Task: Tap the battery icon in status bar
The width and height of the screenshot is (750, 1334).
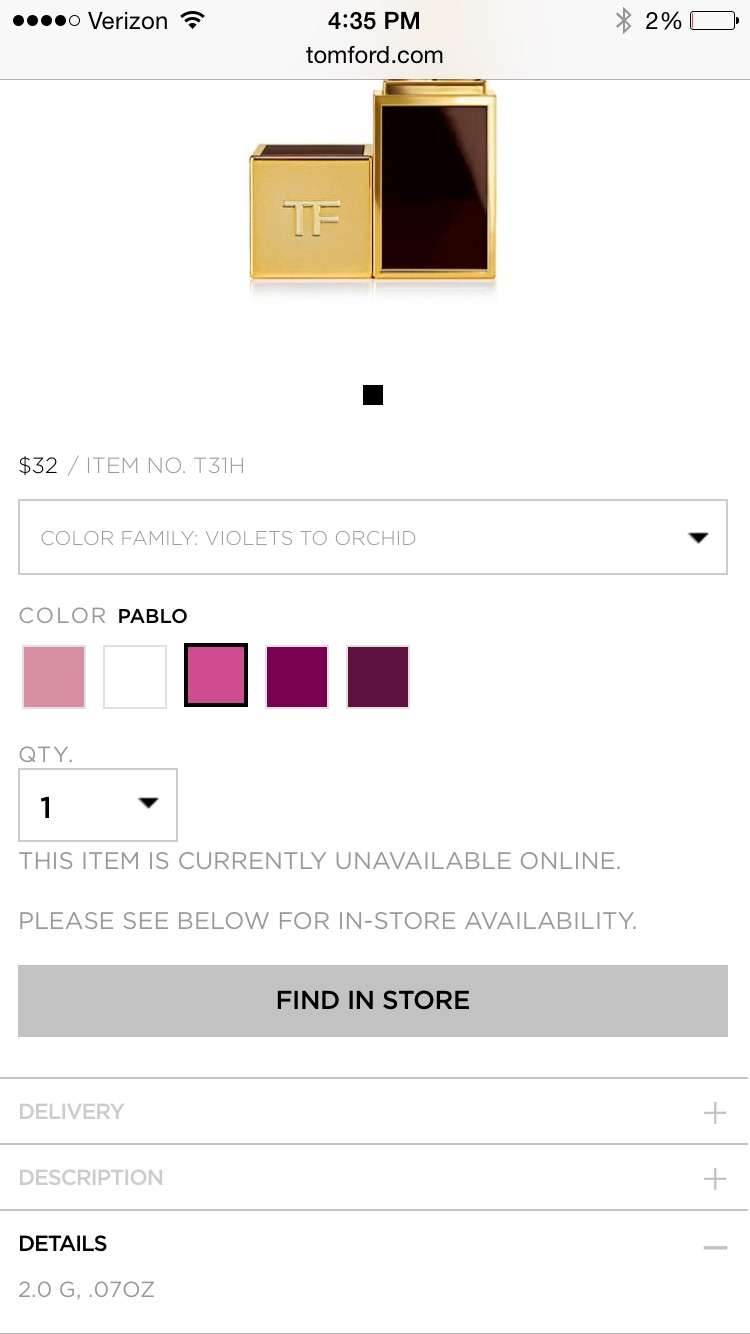Action: point(714,20)
